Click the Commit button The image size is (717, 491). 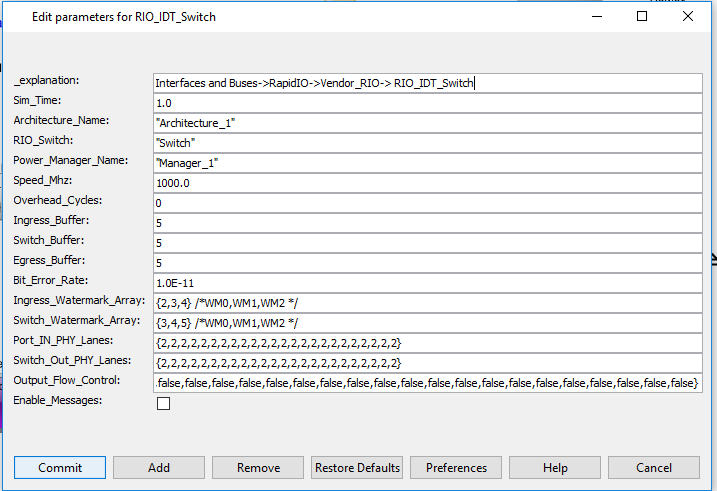tap(60, 467)
